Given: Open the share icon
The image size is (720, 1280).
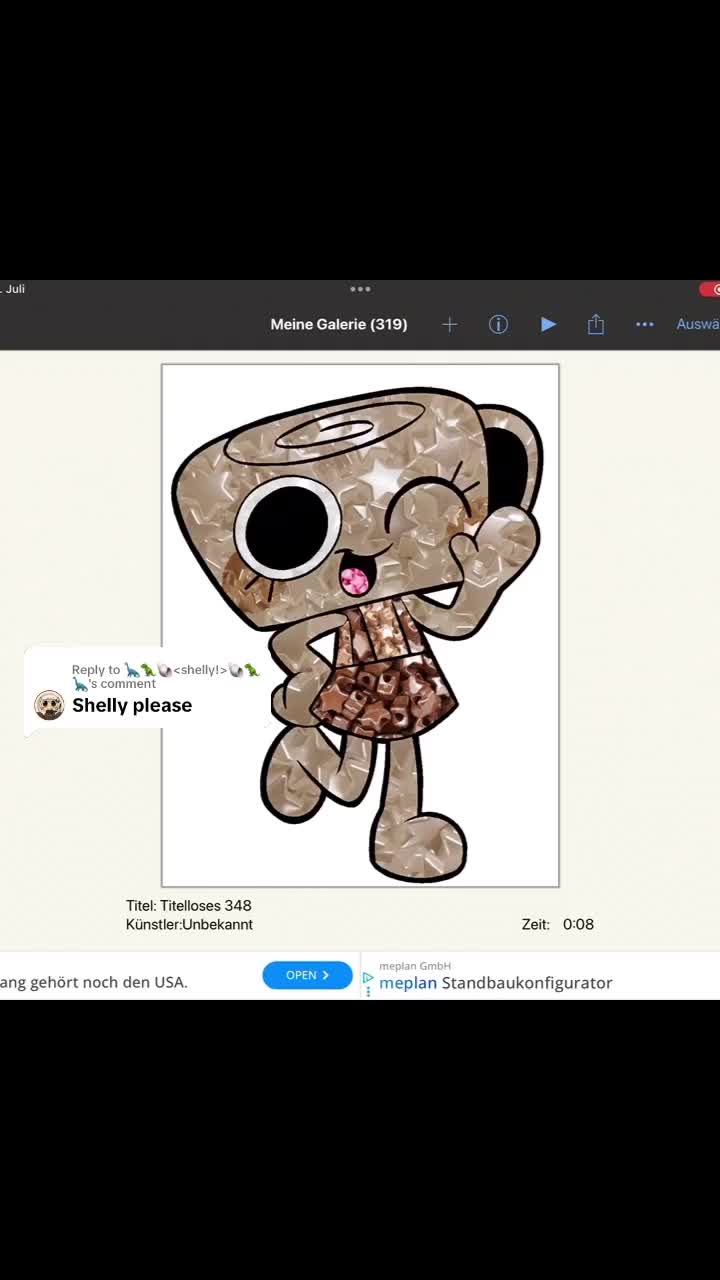Looking at the screenshot, I should click(x=596, y=324).
